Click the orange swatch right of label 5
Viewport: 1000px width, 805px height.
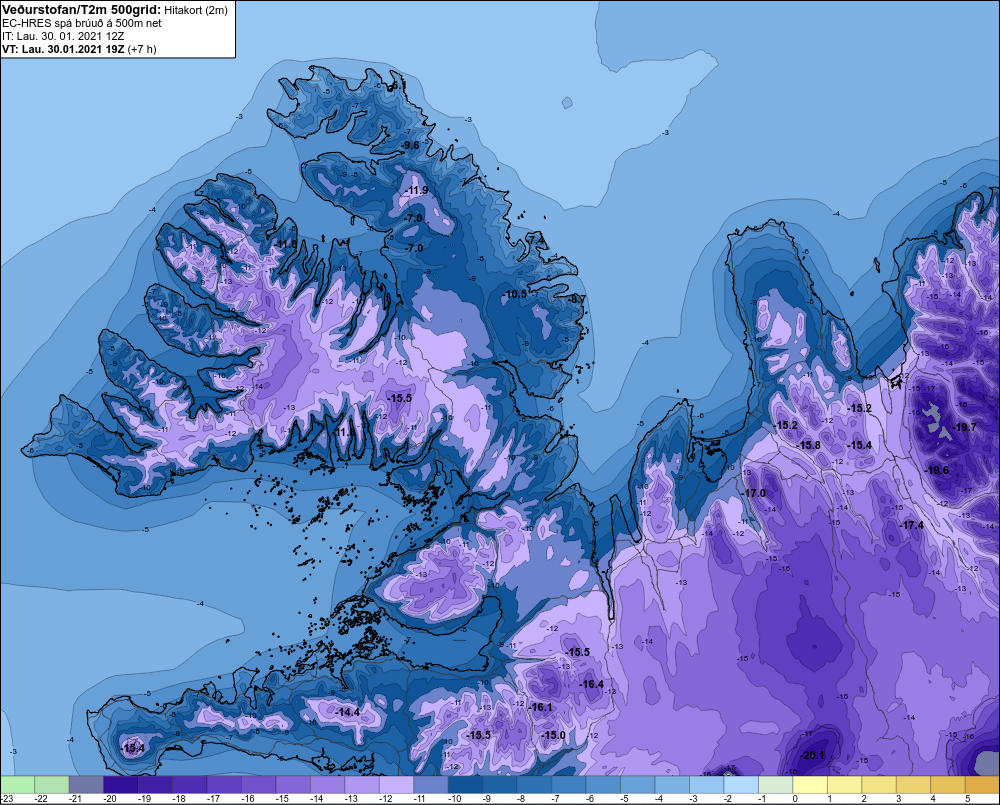(982, 784)
